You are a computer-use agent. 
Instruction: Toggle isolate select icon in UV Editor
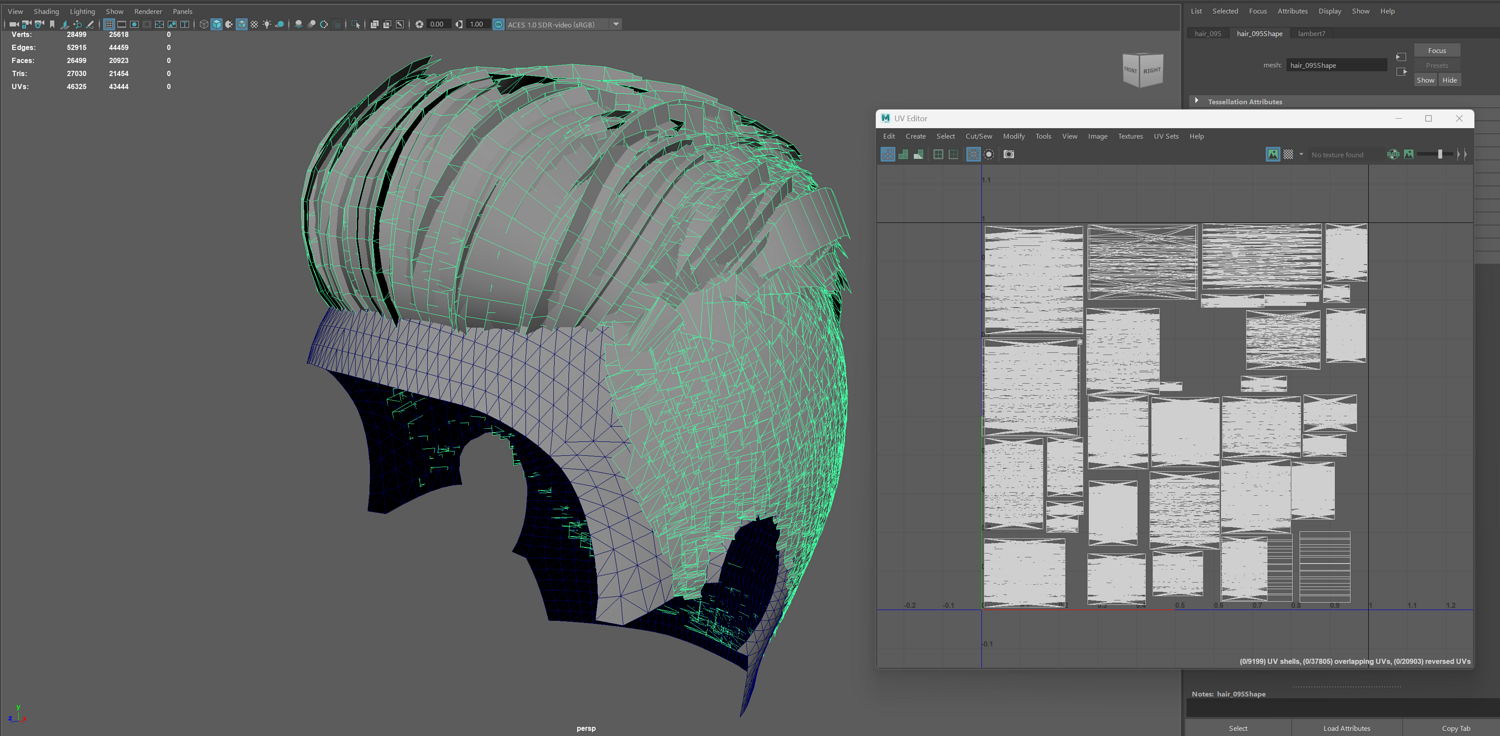click(x=973, y=154)
